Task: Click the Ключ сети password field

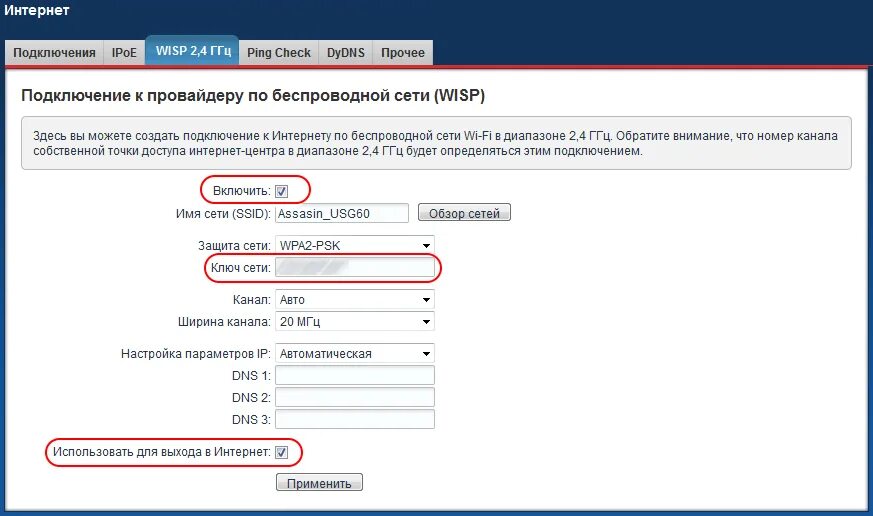Action: tap(355, 268)
